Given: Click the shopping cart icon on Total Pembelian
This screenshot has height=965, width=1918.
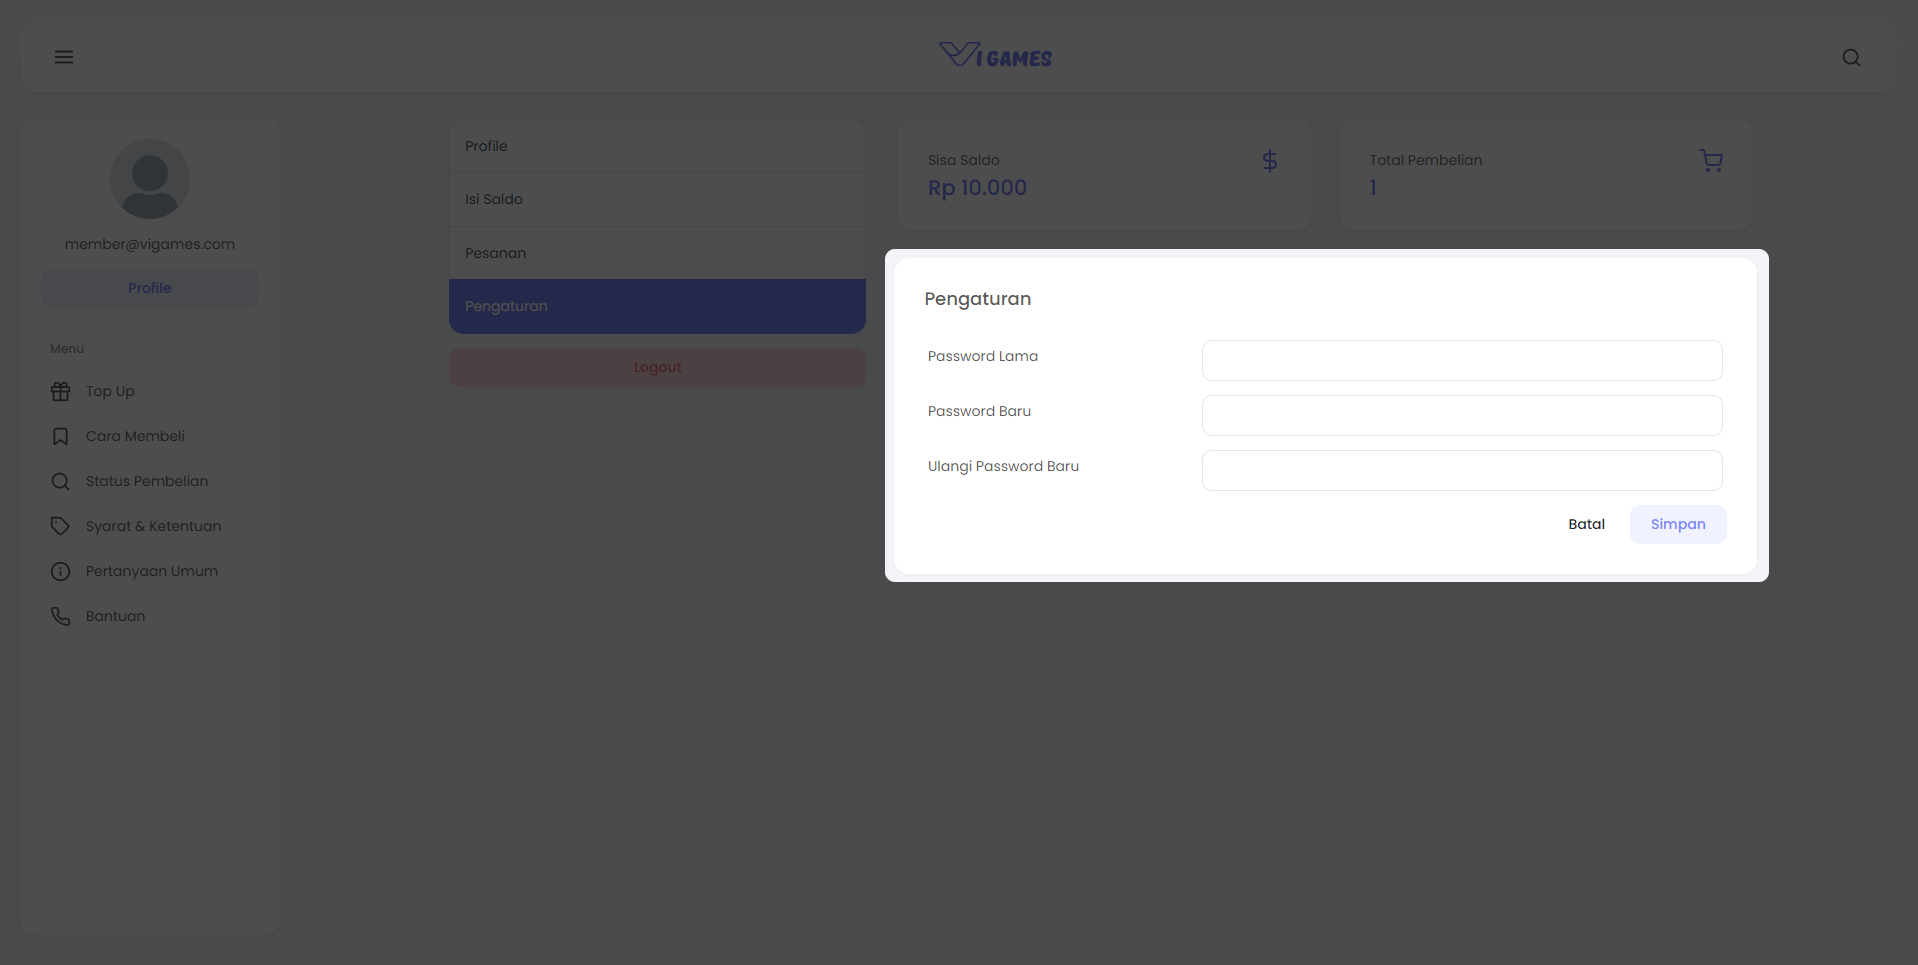Looking at the screenshot, I should [1711, 161].
